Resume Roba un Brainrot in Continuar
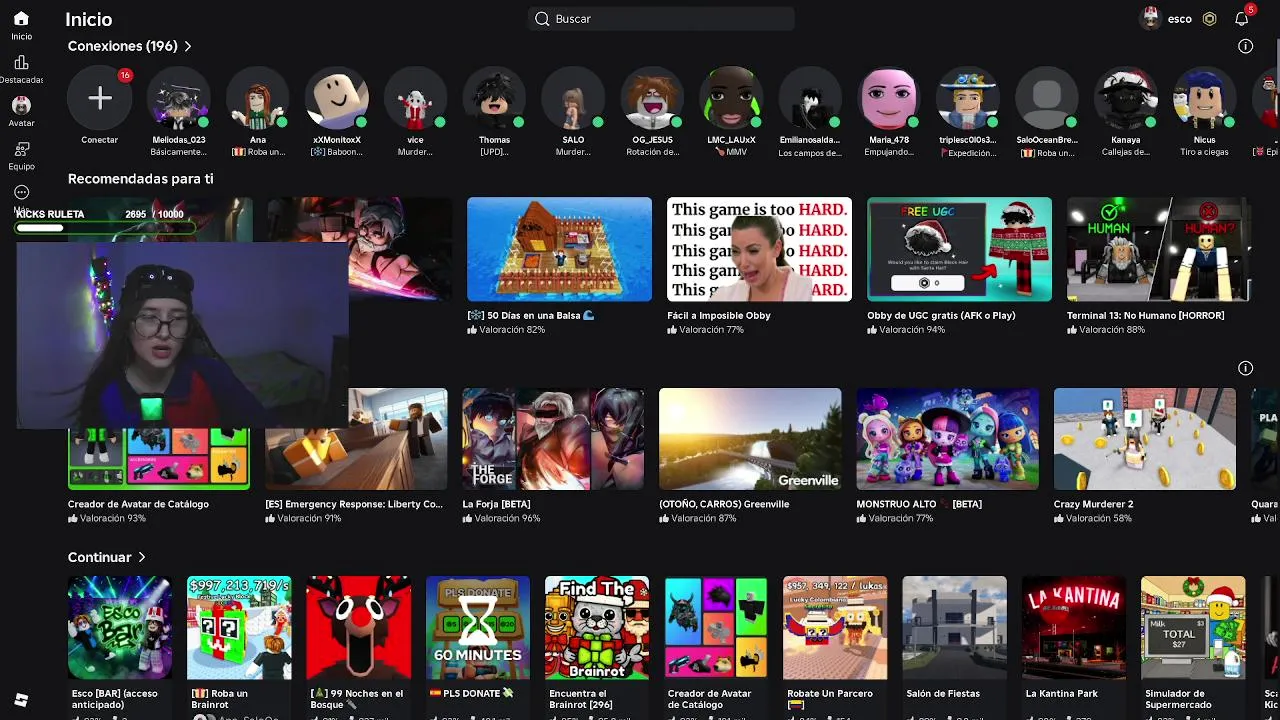1280x720 pixels. pos(239,628)
